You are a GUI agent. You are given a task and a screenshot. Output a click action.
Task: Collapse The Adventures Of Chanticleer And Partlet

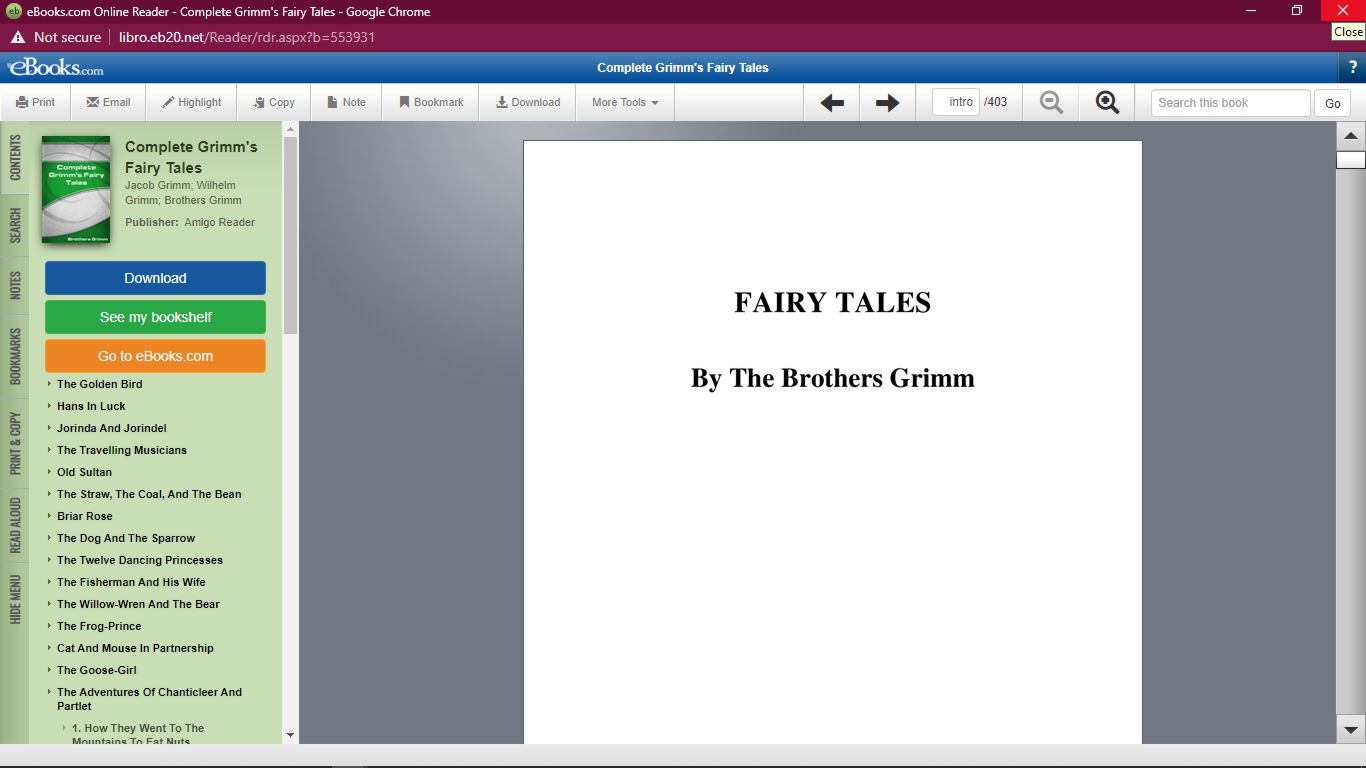(49, 692)
